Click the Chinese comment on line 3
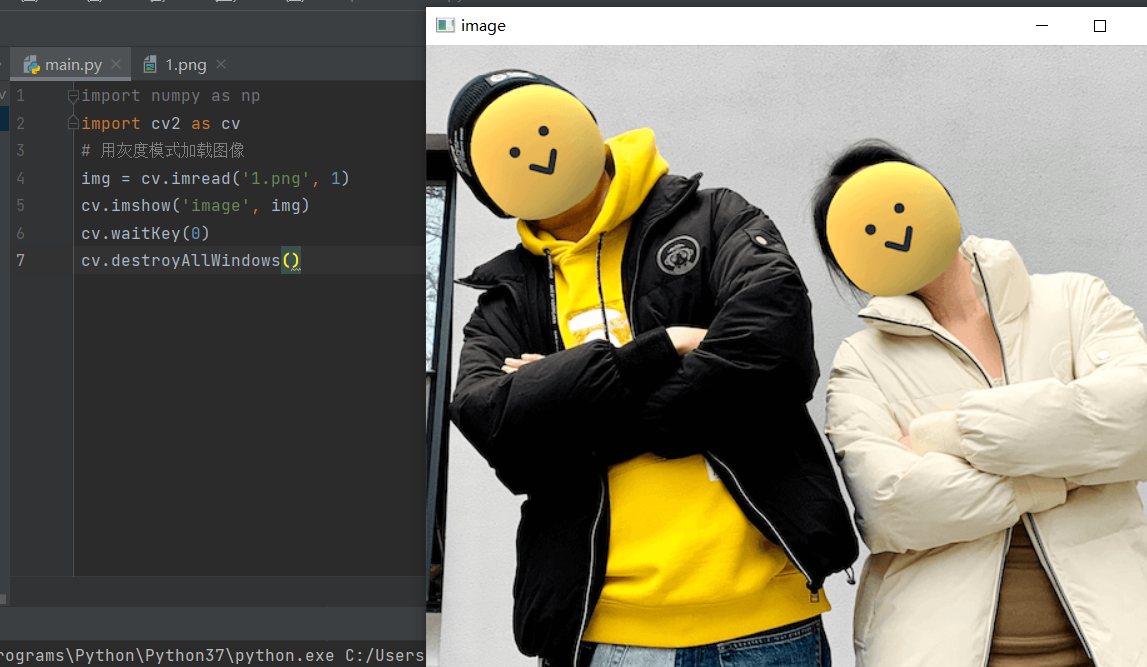The image size is (1147, 667). tap(162, 151)
